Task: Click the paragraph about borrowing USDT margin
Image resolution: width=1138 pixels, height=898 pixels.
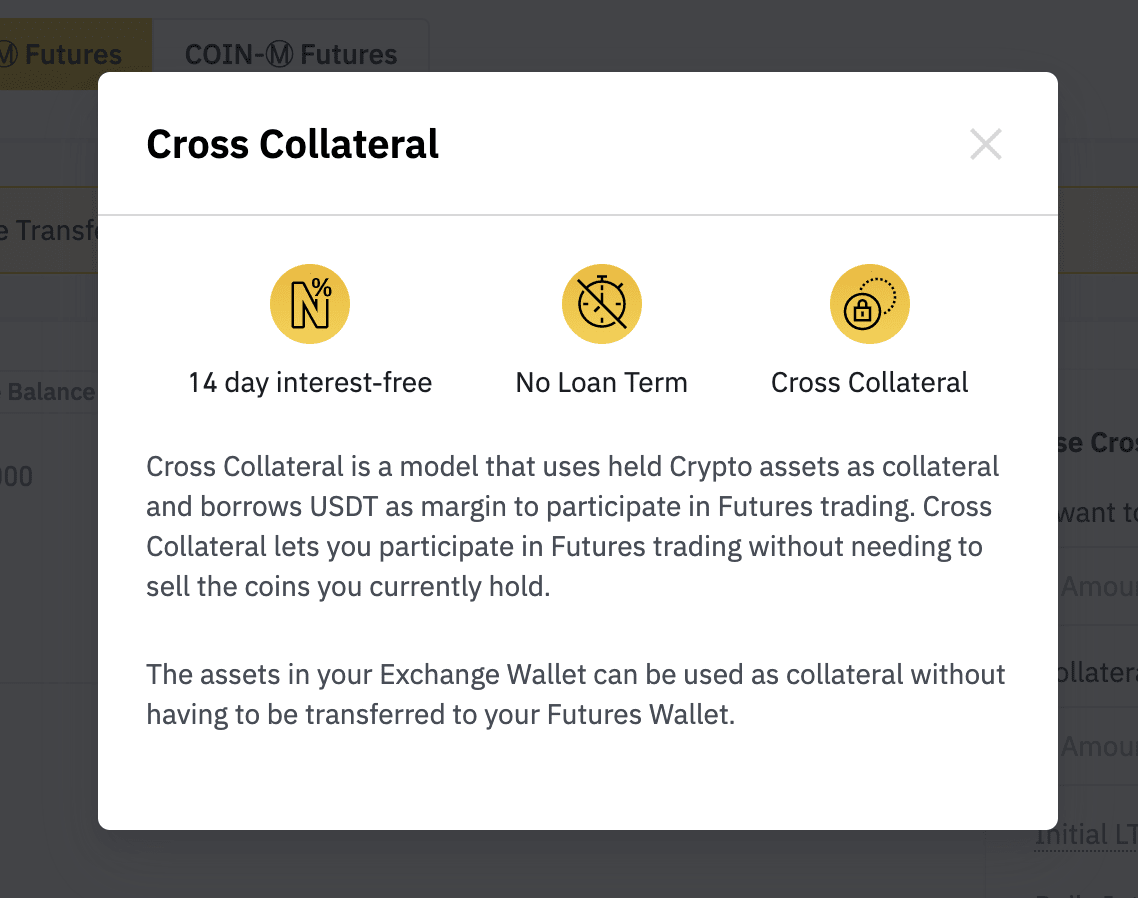Action: (573, 526)
